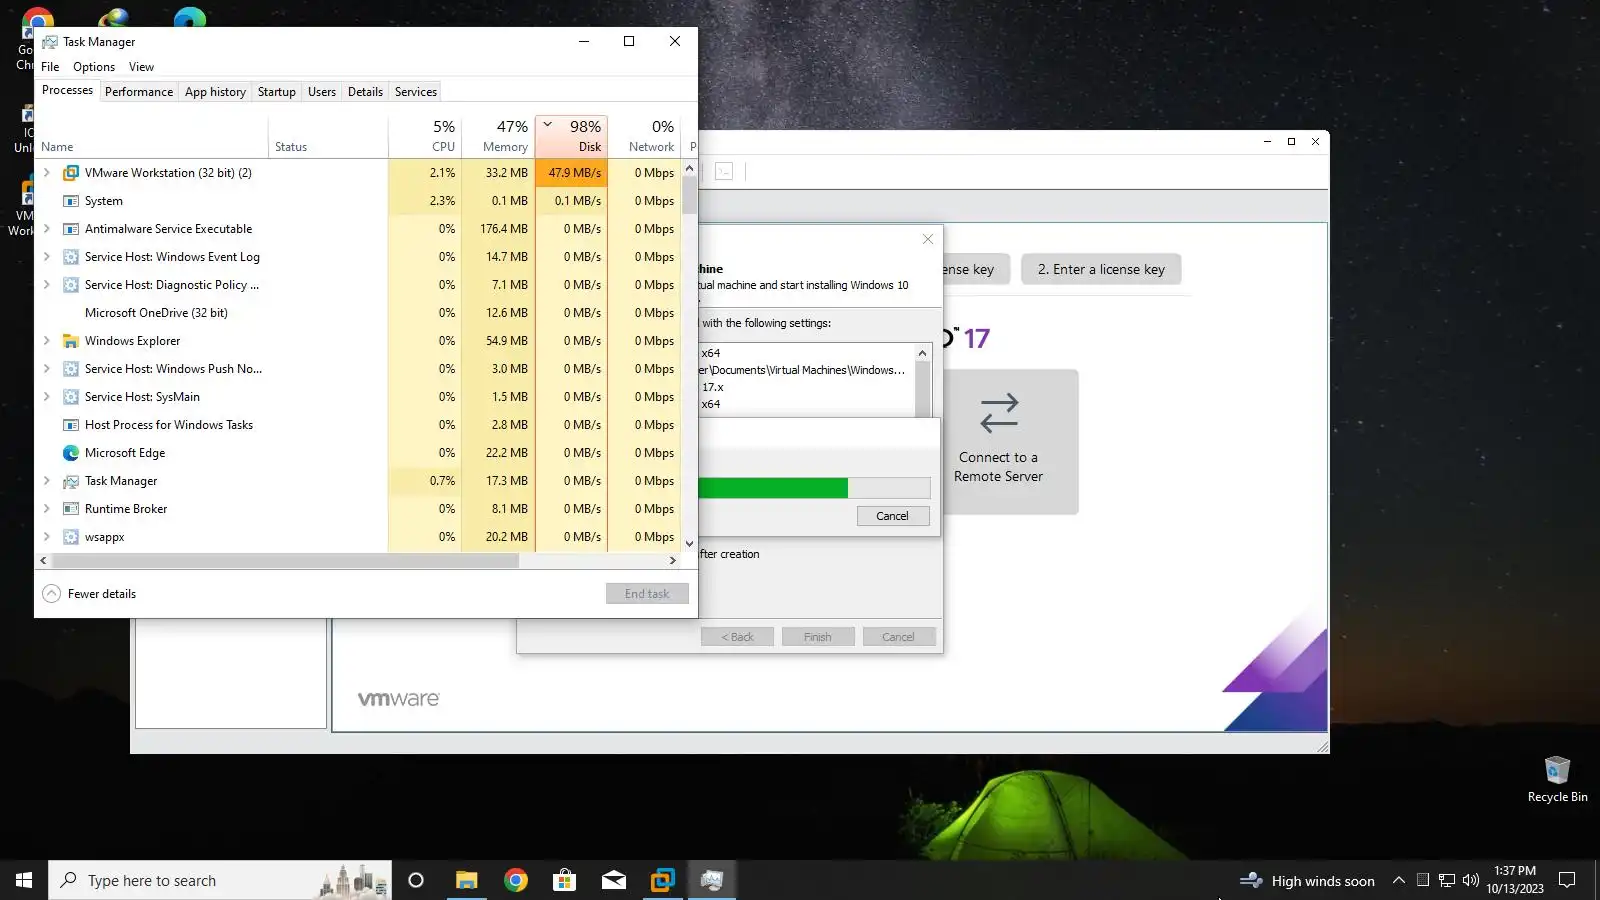Open Cortana from the taskbar circle icon
The height and width of the screenshot is (900, 1600).
point(416,880)
